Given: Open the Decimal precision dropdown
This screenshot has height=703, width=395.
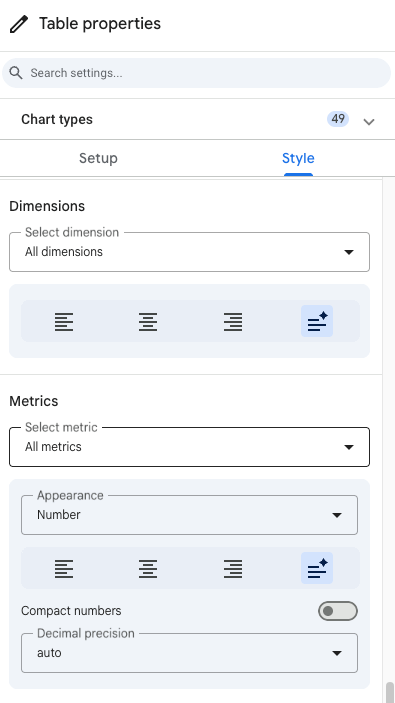Looking at the screenshot, I should 189,653.
